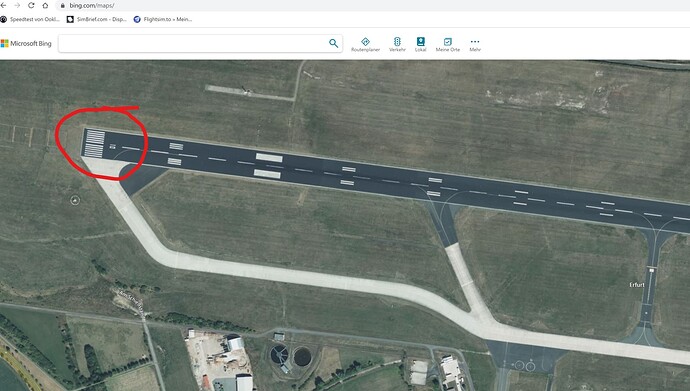The height and width of the screenshot is (391, 690).
Task: Open Mehr more options menu
Action: coord(475,44)
